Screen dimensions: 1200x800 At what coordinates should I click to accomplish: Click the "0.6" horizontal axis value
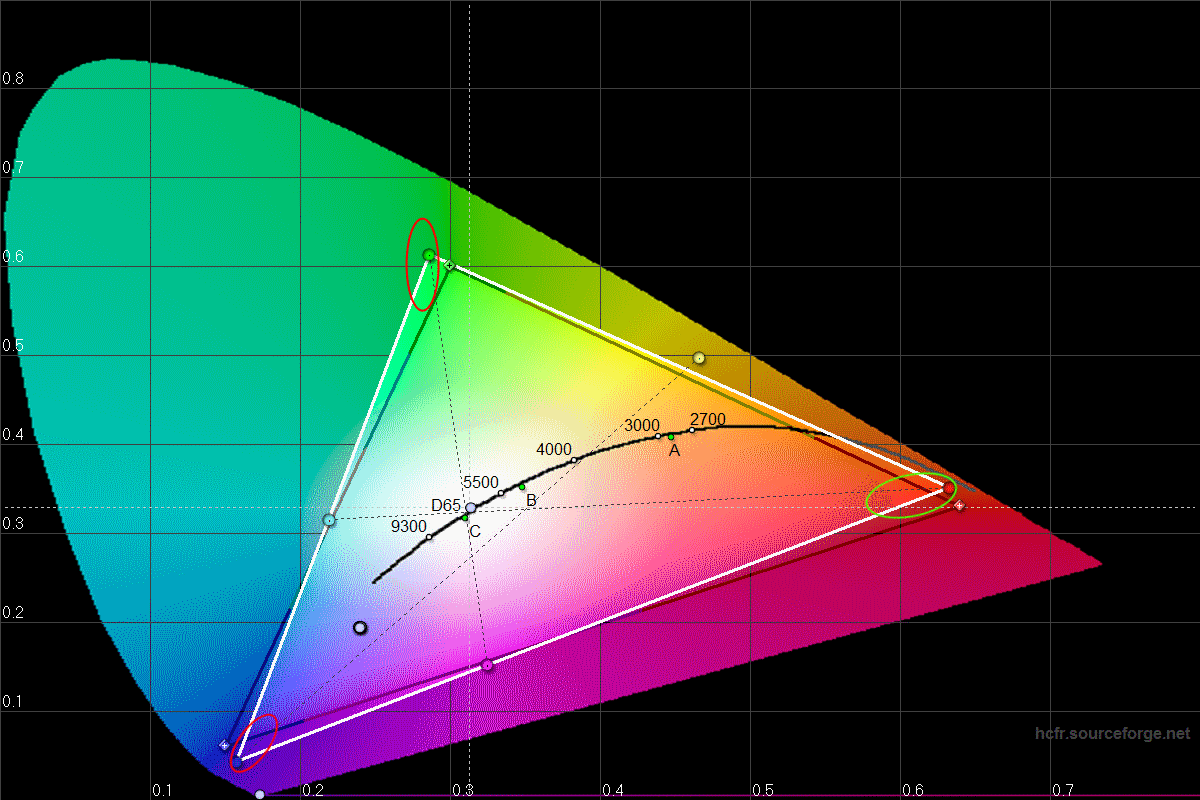click(x=913, y=790)
